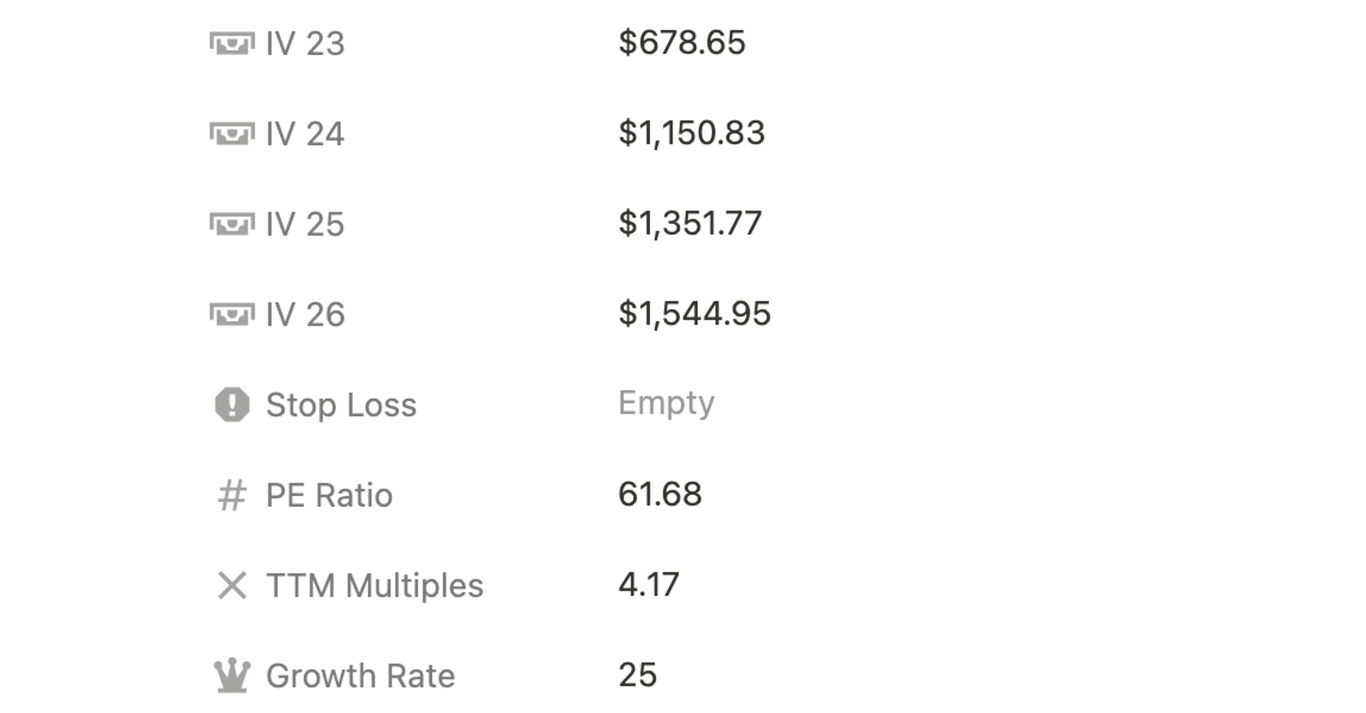Click the TTM Multiples property name
The height and width of the screenshot is (713, 1366).
click(x=374, y=586)
